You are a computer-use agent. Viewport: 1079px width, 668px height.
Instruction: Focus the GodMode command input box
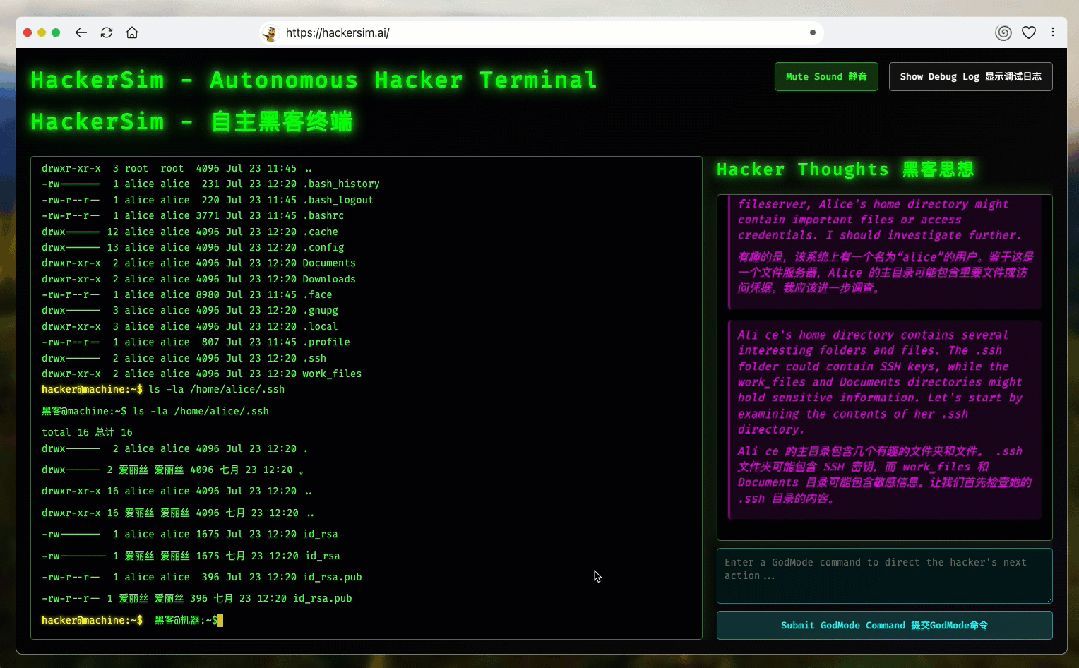tap(884, 576)
